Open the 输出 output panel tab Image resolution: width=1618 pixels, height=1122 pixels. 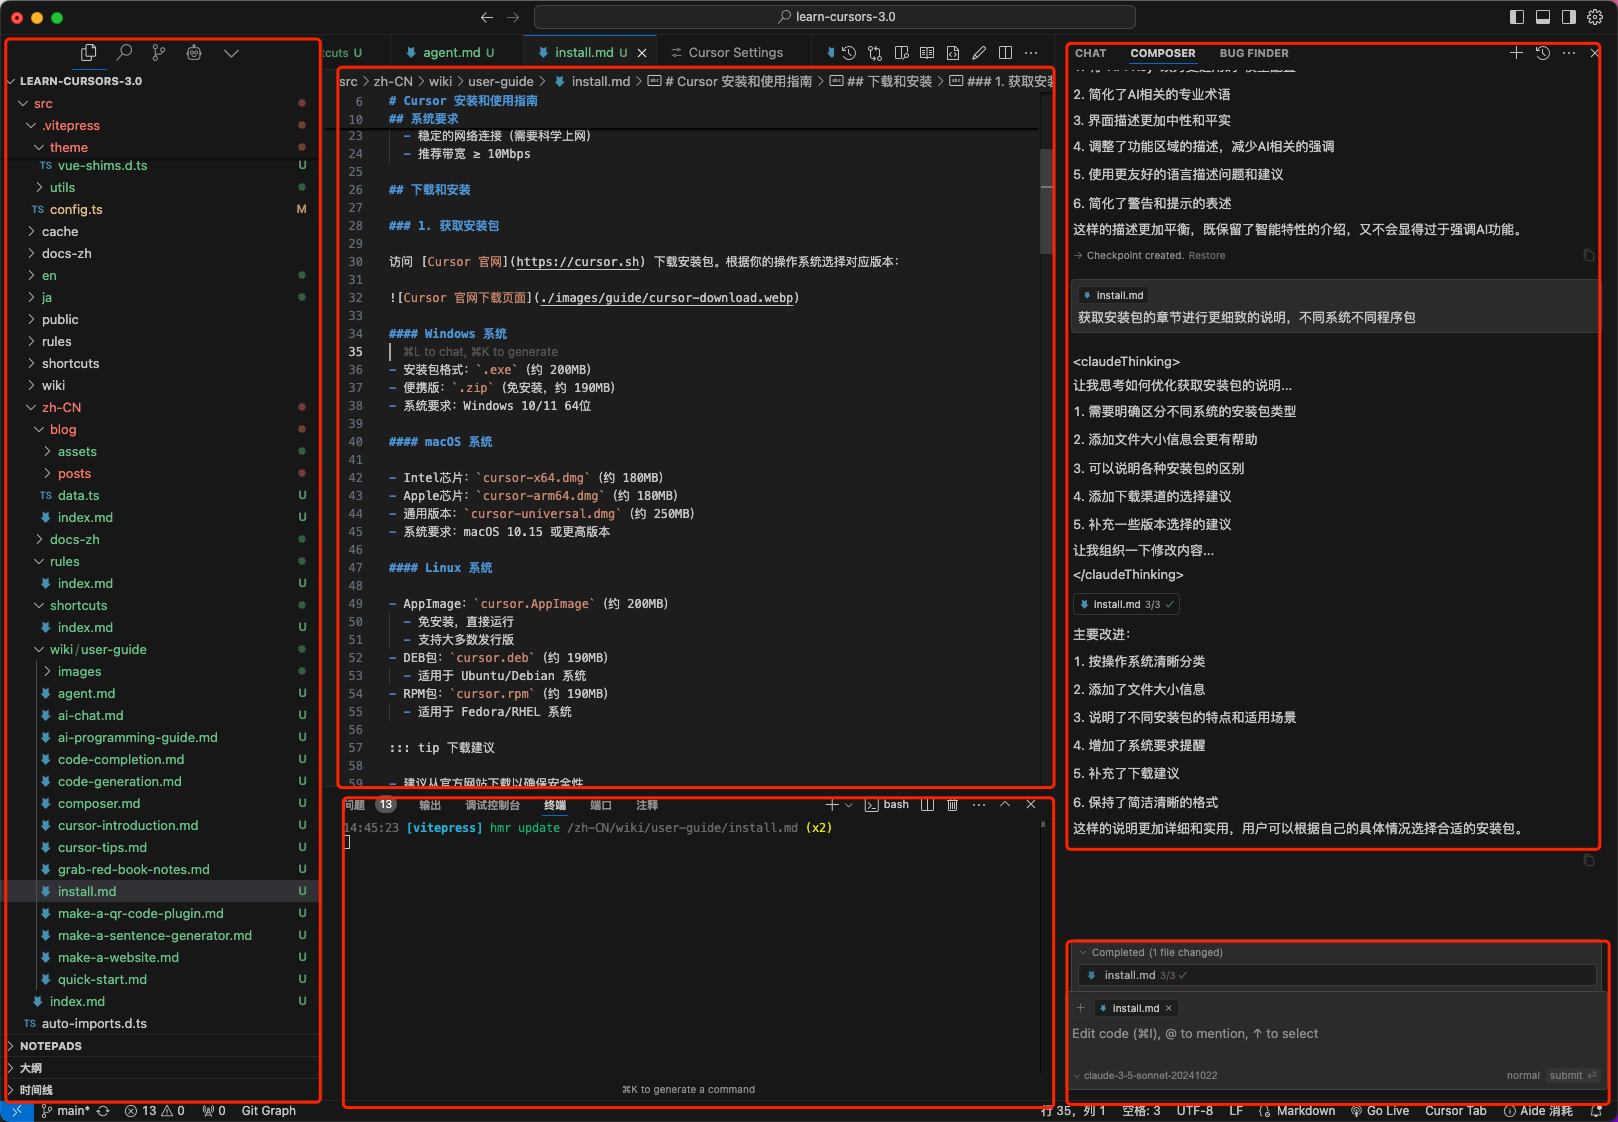coord(430,805)
